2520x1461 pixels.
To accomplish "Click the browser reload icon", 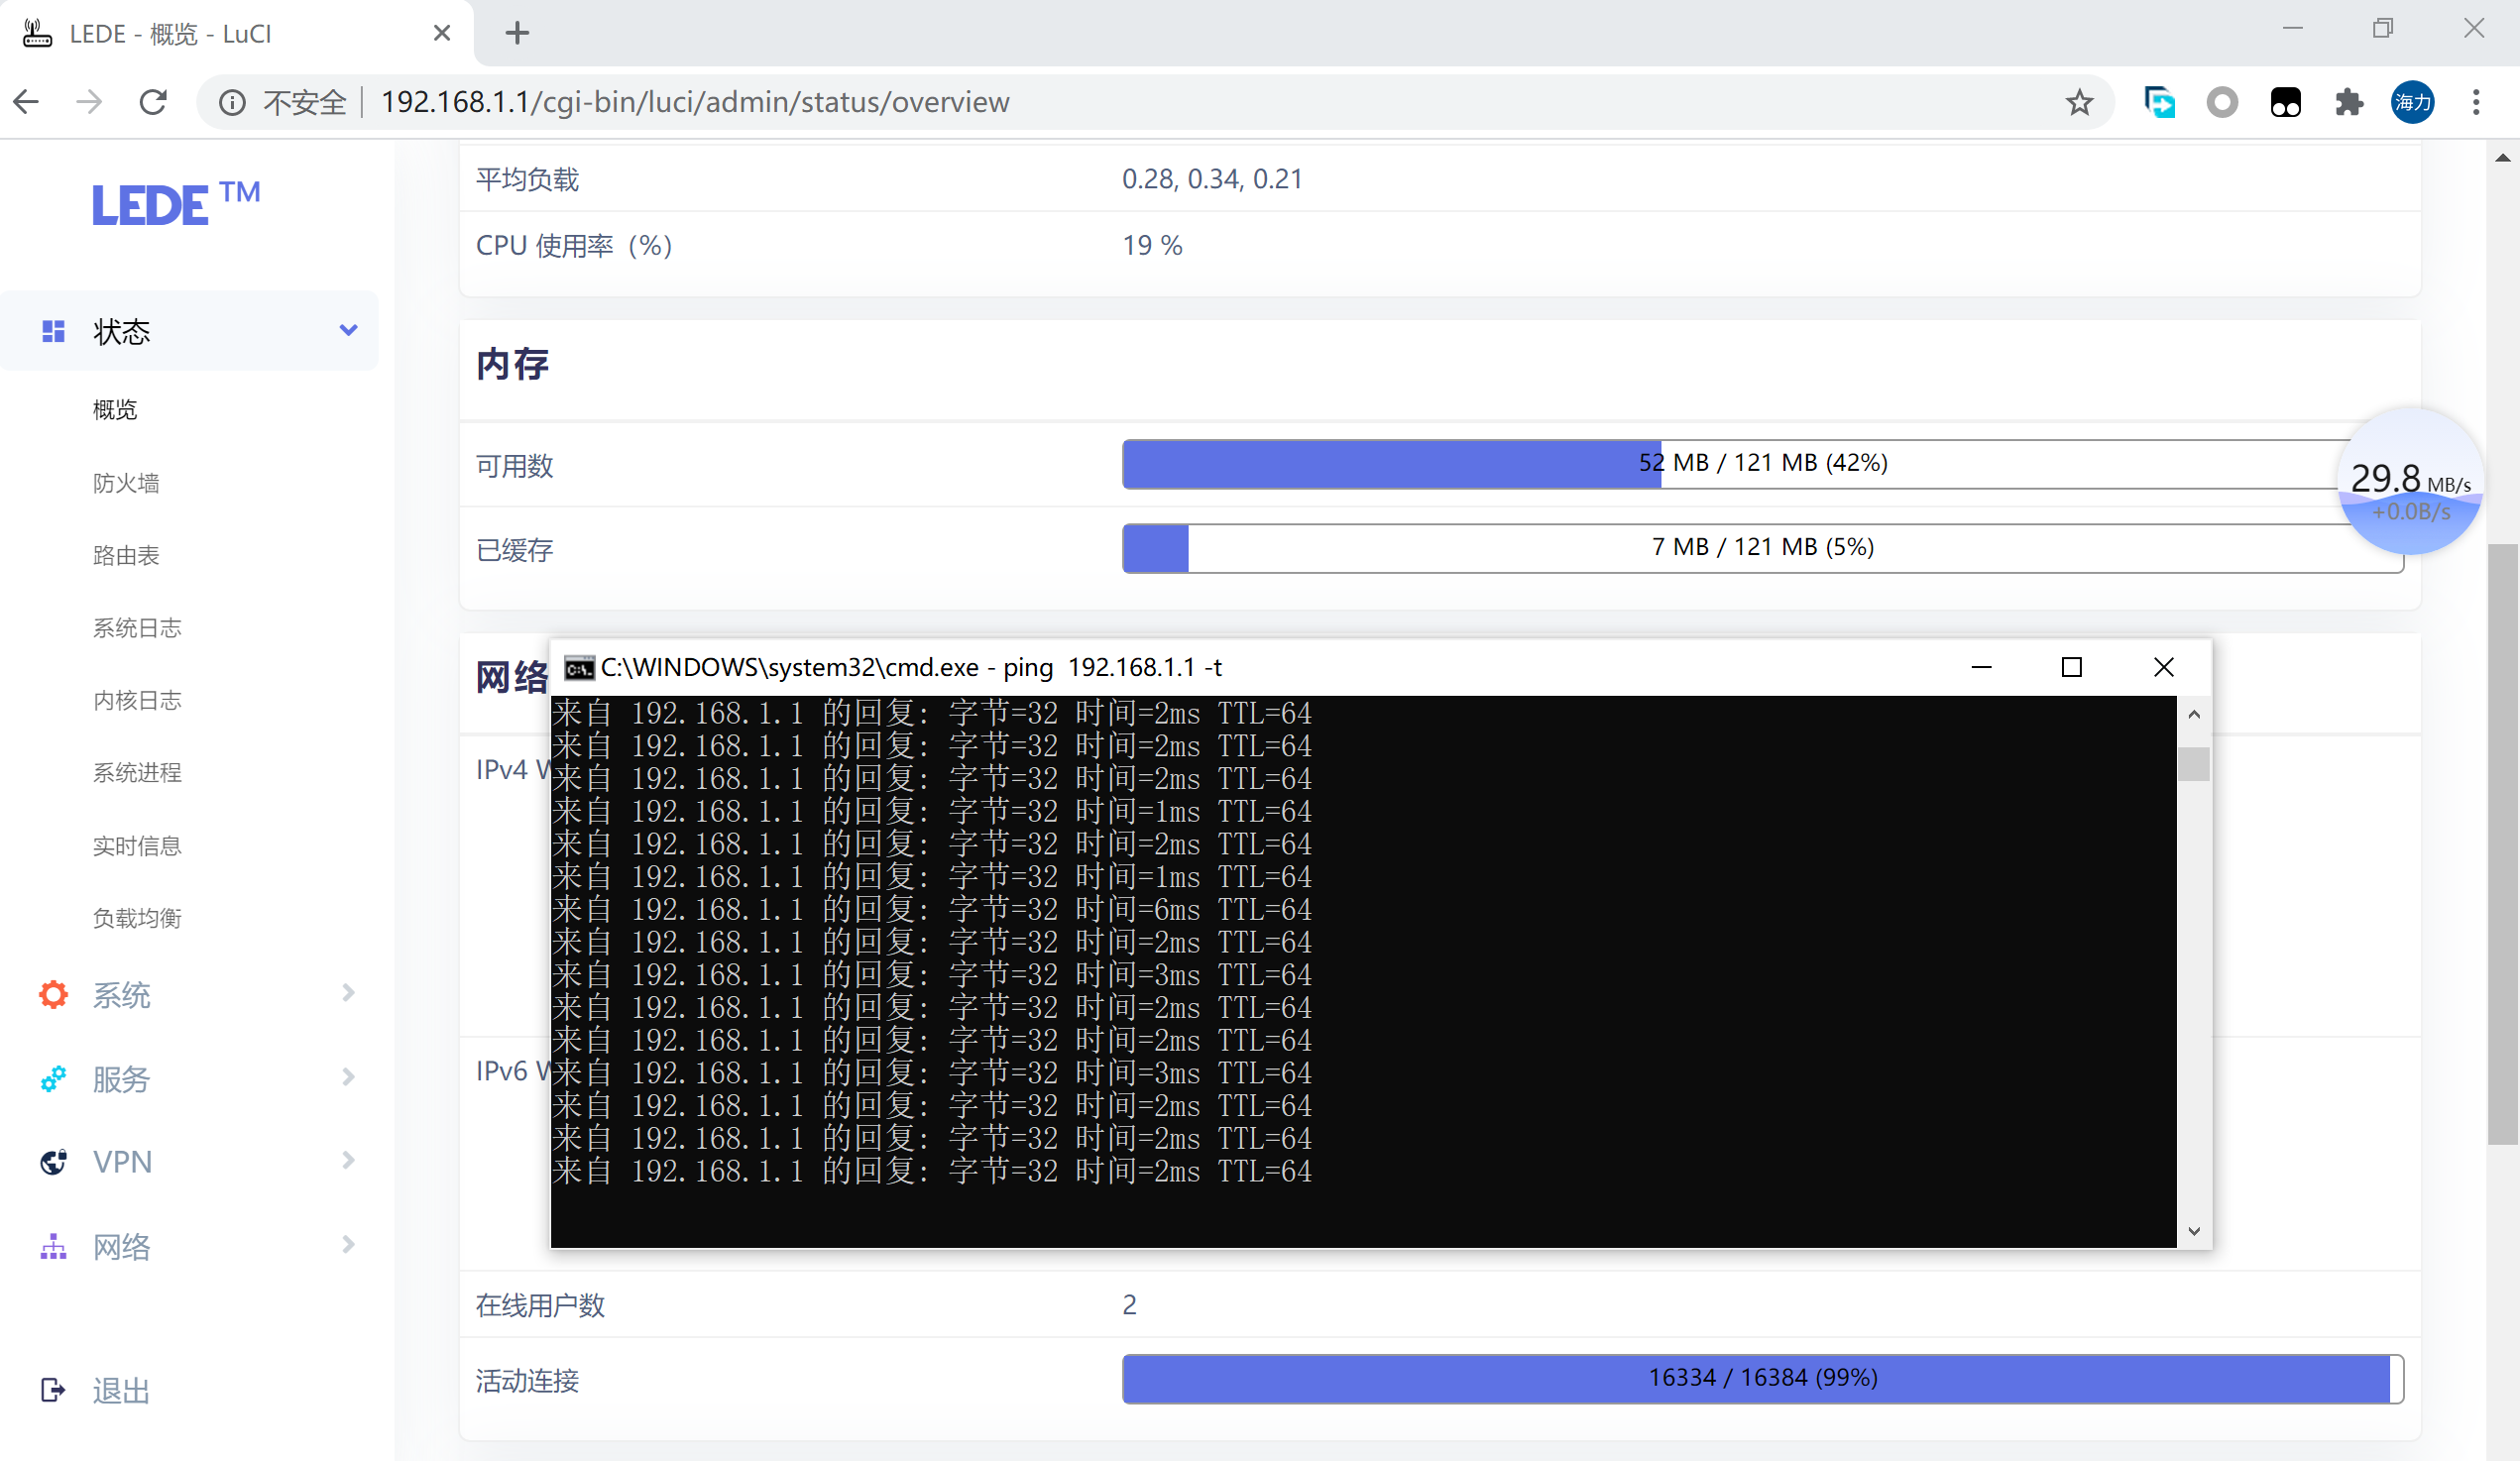I will pyautogui.click(x=153, y=102).
